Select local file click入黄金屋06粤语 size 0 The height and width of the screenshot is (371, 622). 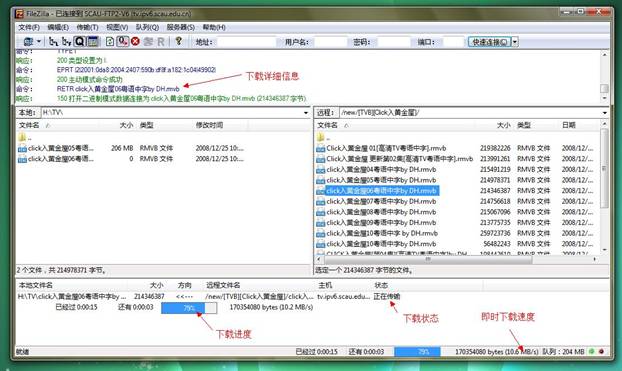[131, 159]
